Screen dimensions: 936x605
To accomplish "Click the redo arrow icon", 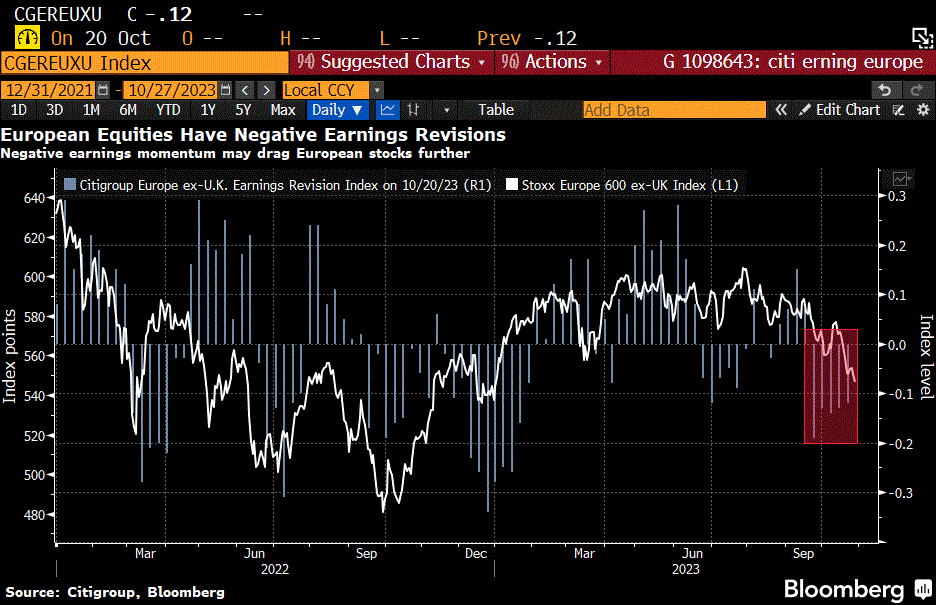I will pos(916,90).
